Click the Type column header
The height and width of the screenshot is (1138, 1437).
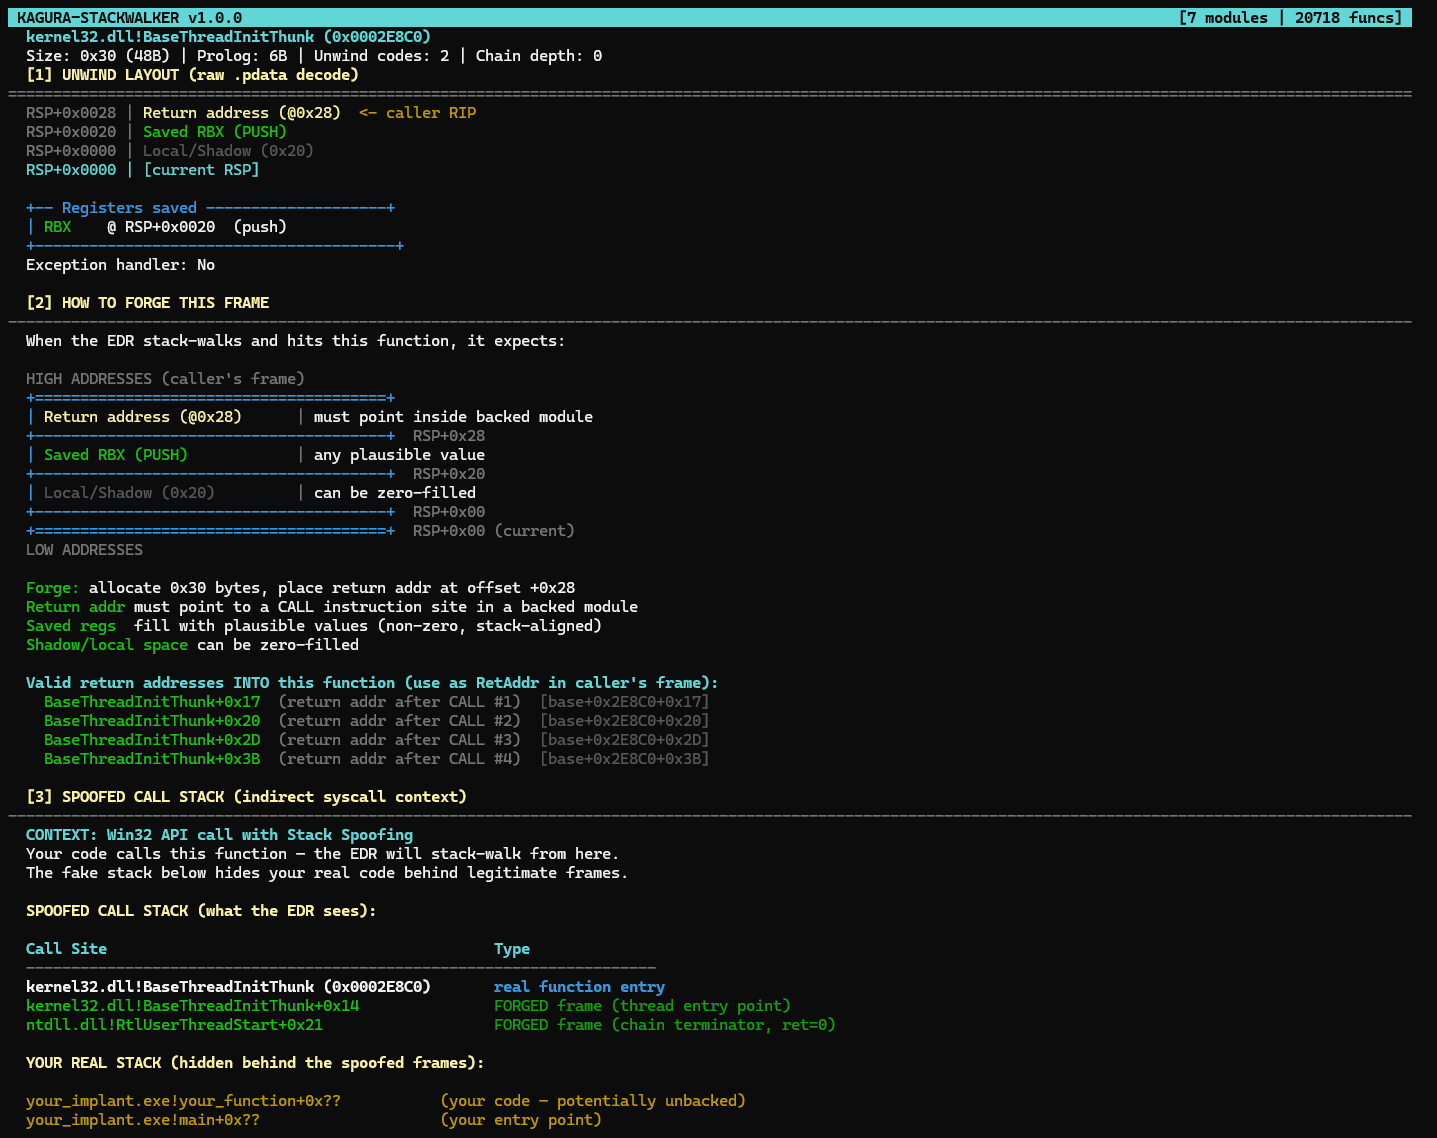pos(509,948)
